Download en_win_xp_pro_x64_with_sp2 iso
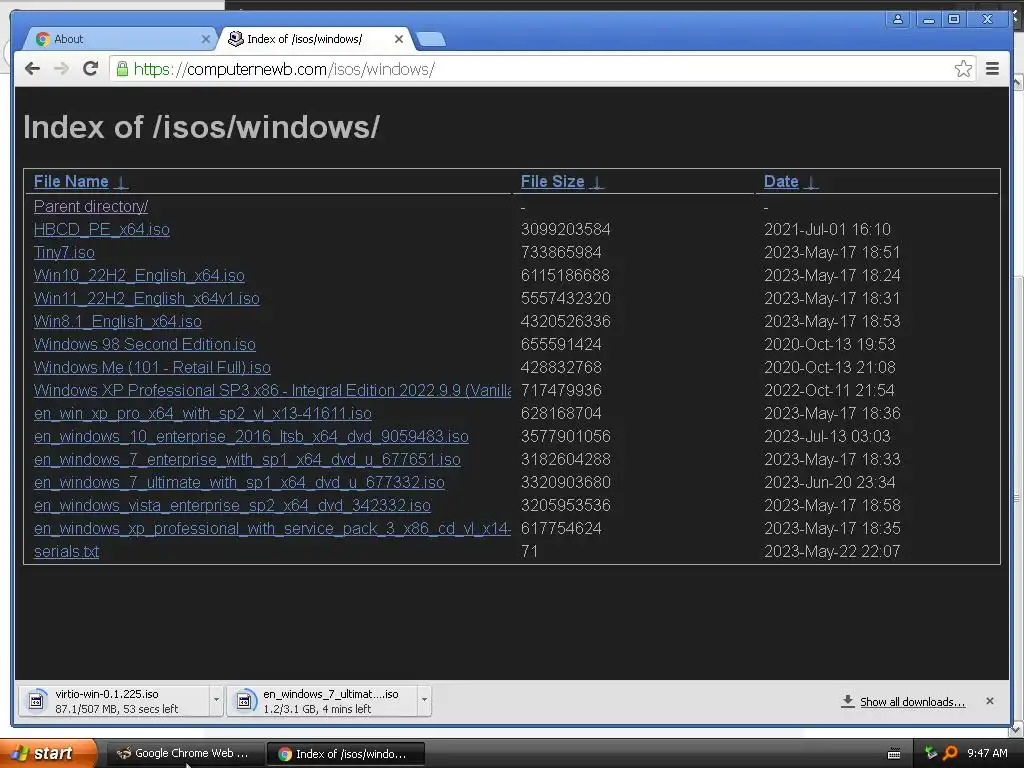Image resolution: width=1024 pixels, height=768 pixels. pyautogui.click(x=203, y=413)
